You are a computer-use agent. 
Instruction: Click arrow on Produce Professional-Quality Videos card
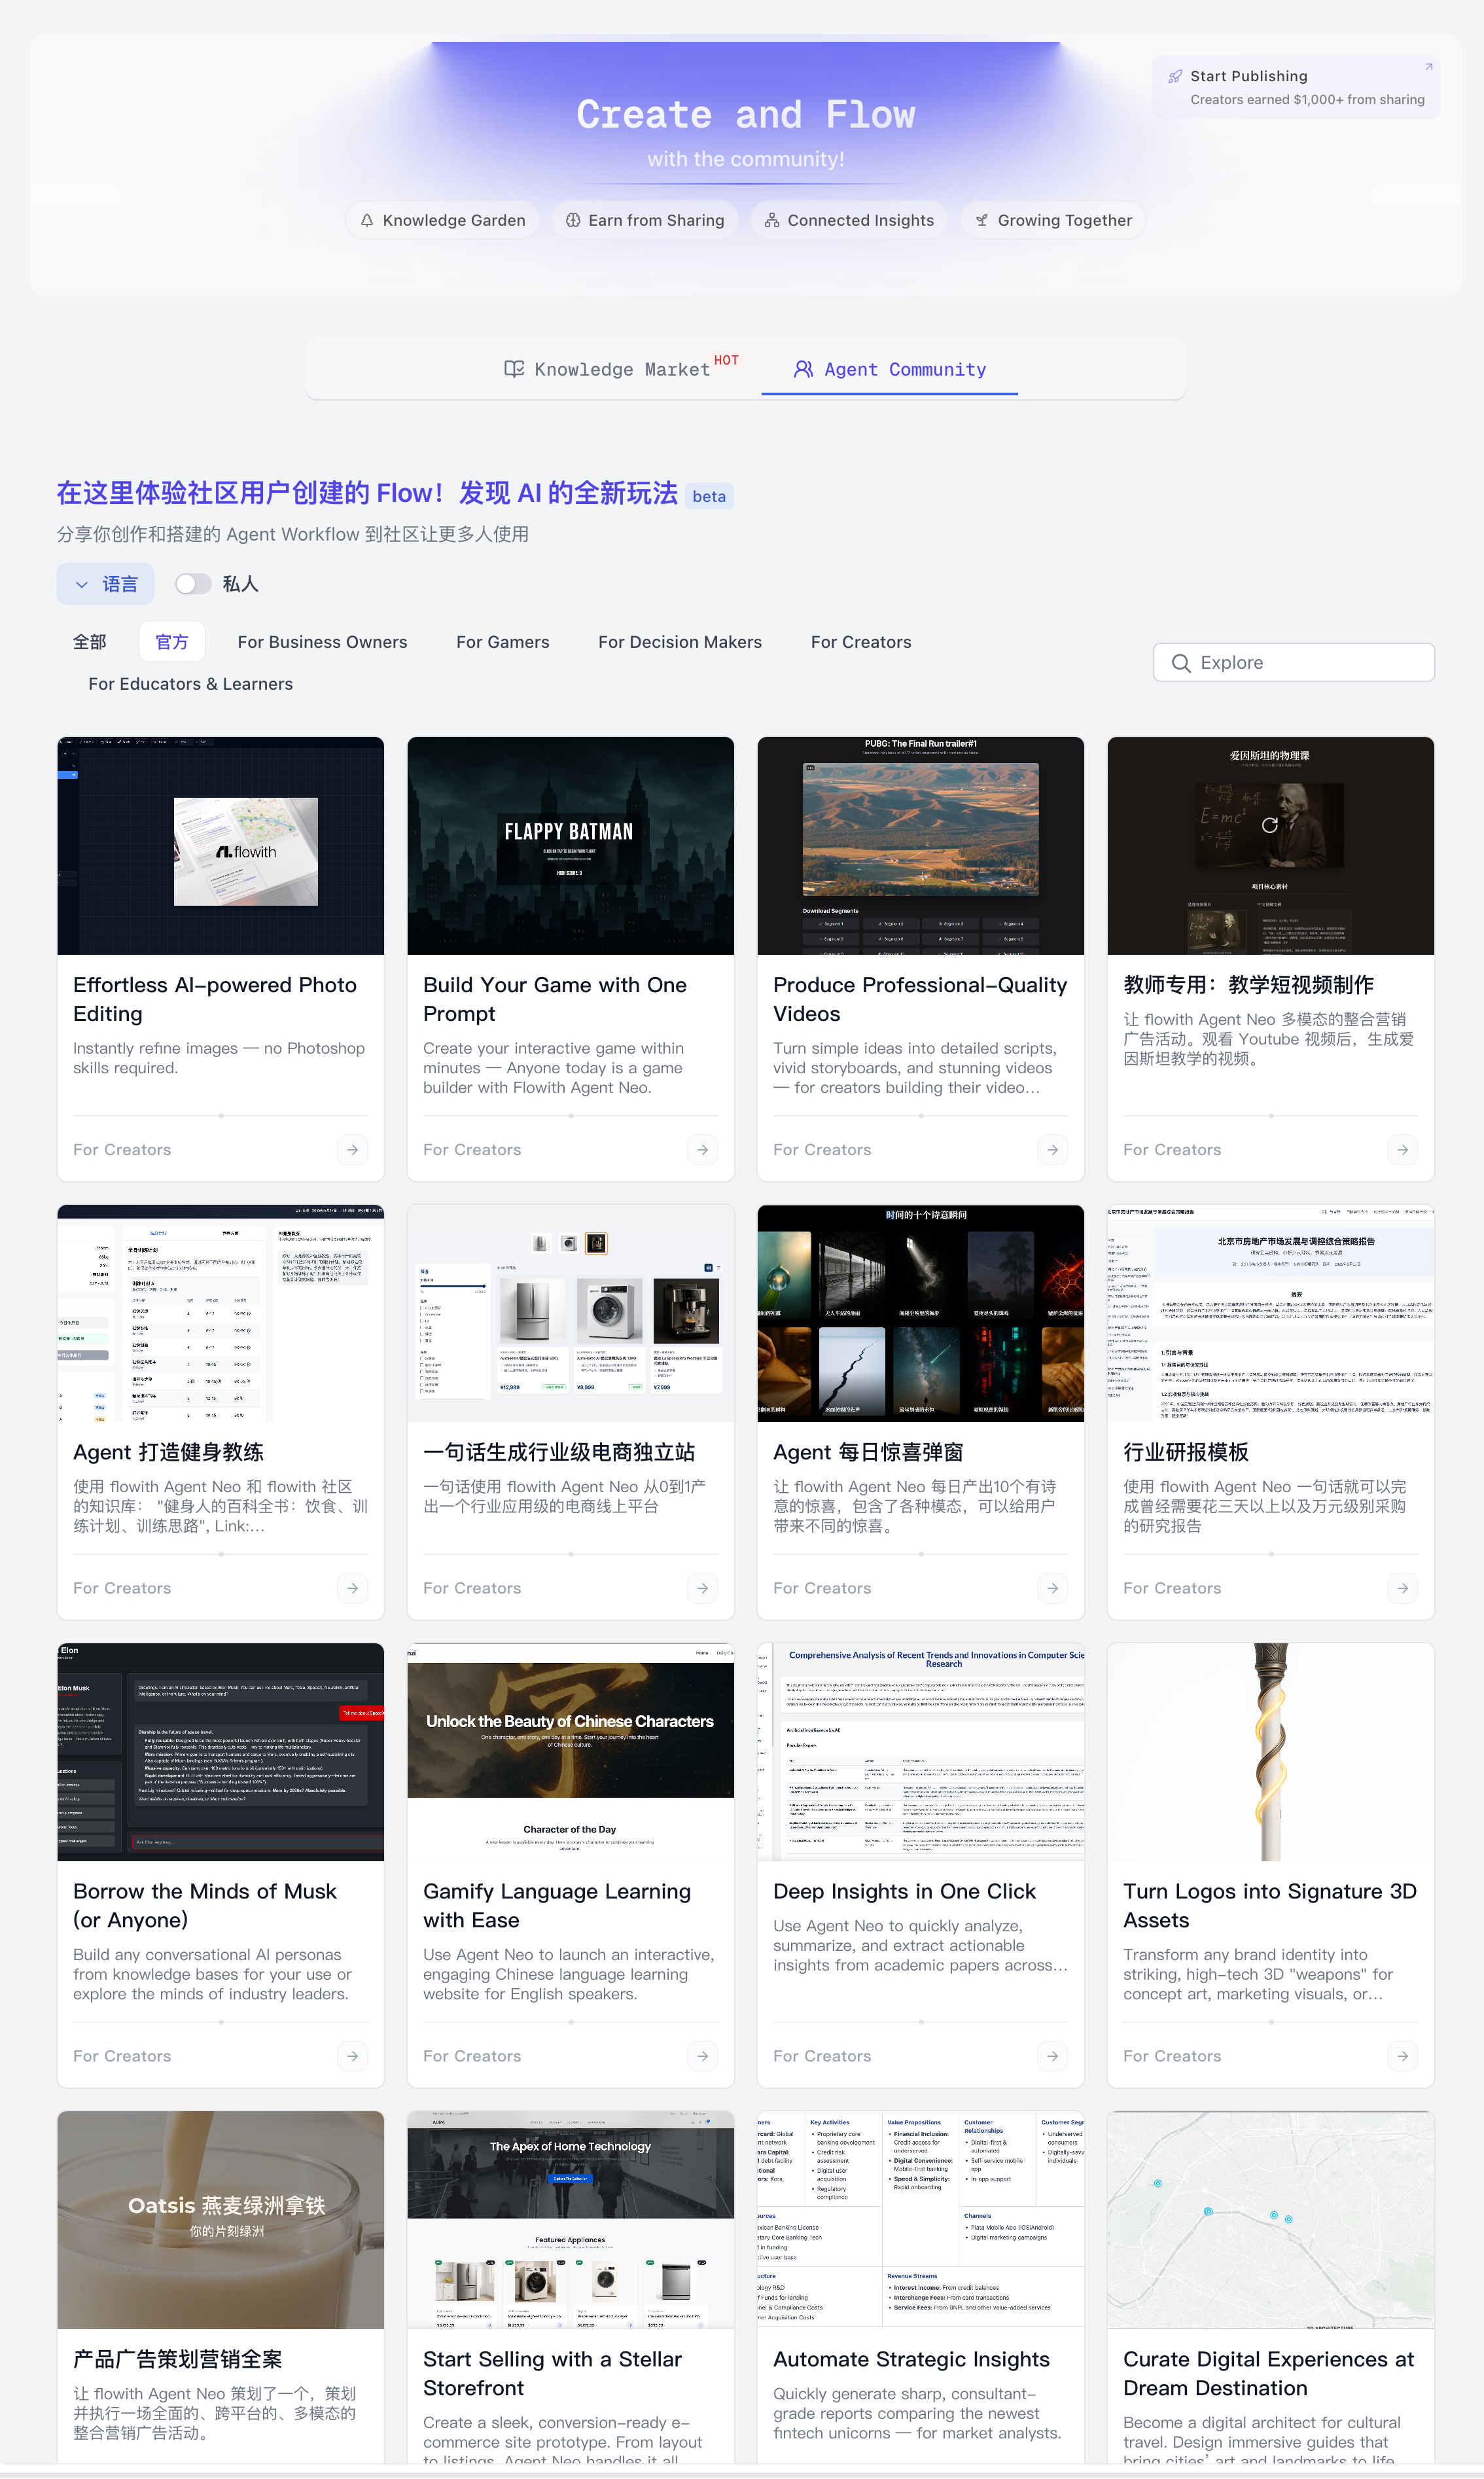[1053, 1150]
